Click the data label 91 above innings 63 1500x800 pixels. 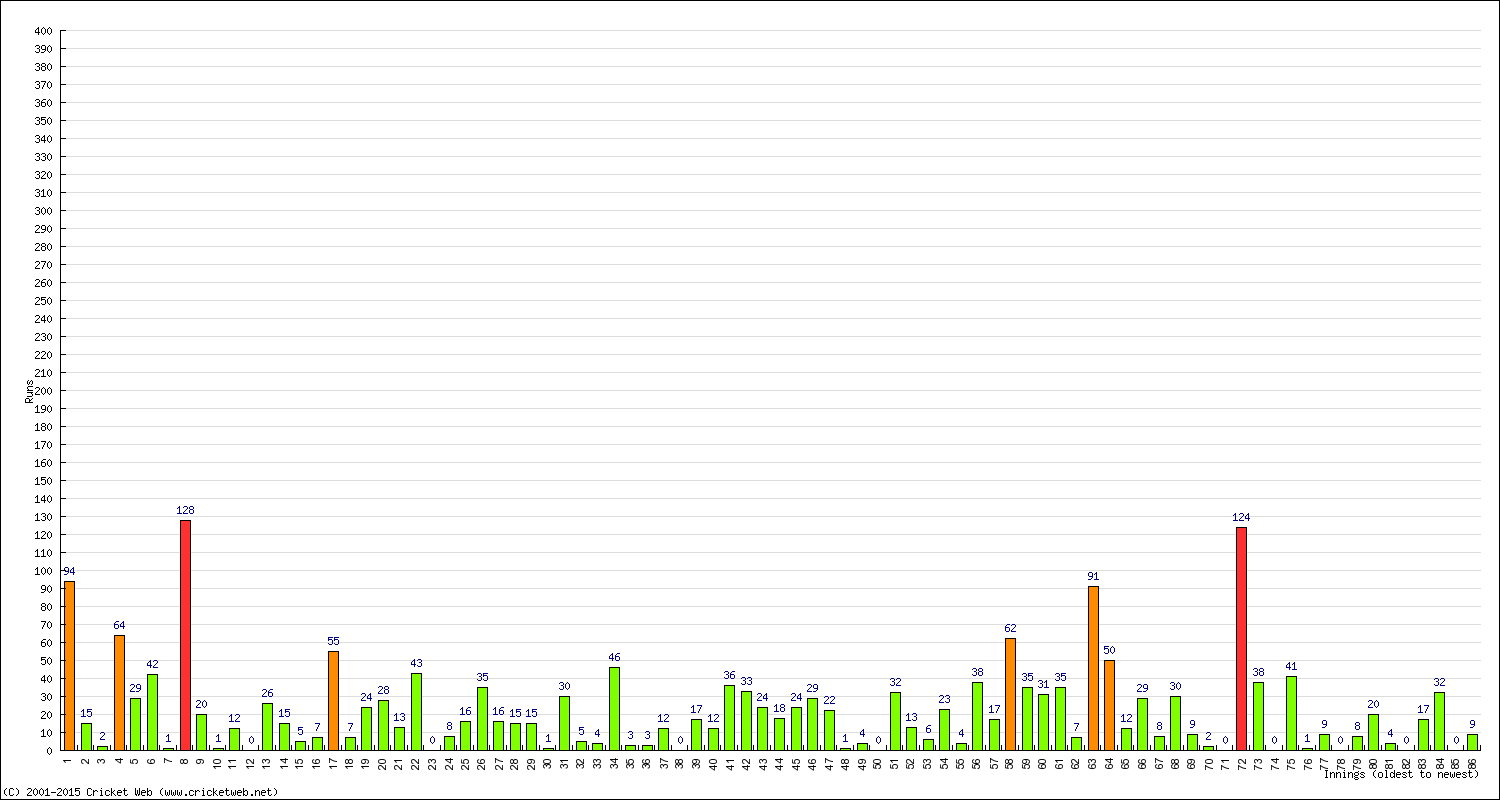[x=1093, y=576]
